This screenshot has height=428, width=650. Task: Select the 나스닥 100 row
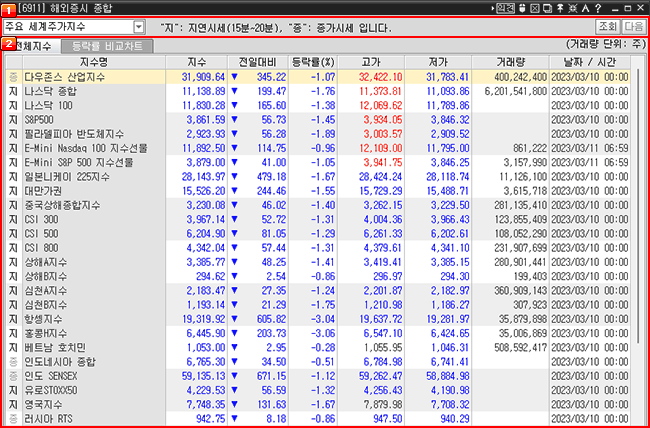[318, 105]
